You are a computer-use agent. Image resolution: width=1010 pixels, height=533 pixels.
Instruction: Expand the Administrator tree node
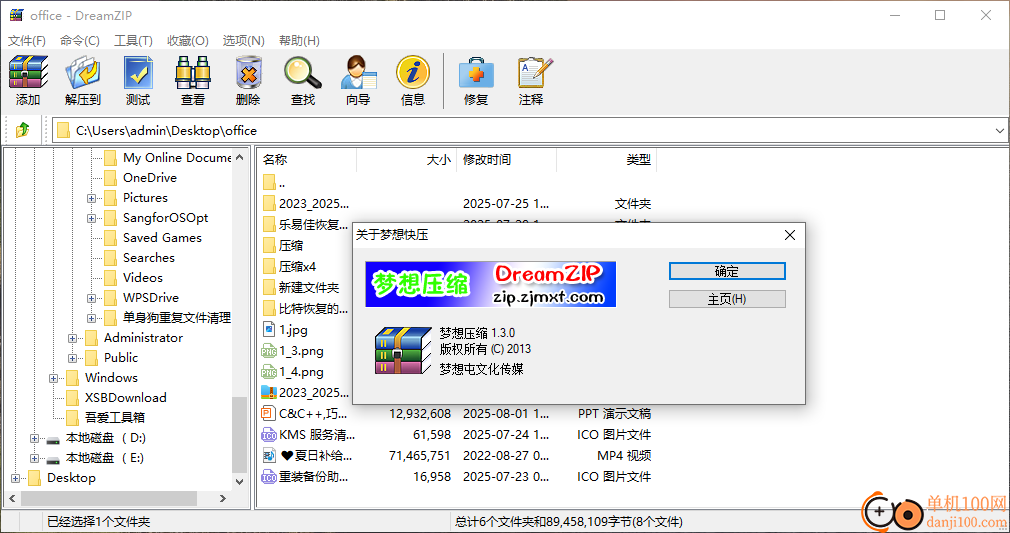pos(72,338)
